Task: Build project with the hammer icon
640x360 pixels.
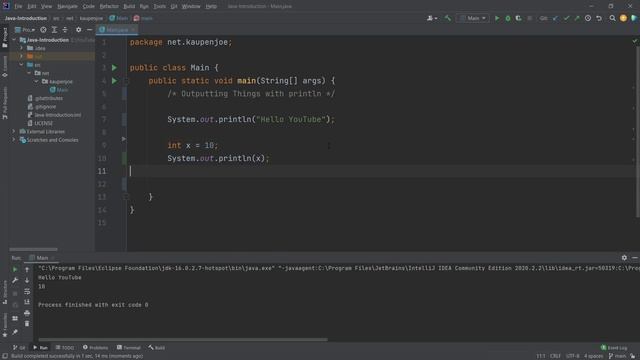Action: (448, 18)
